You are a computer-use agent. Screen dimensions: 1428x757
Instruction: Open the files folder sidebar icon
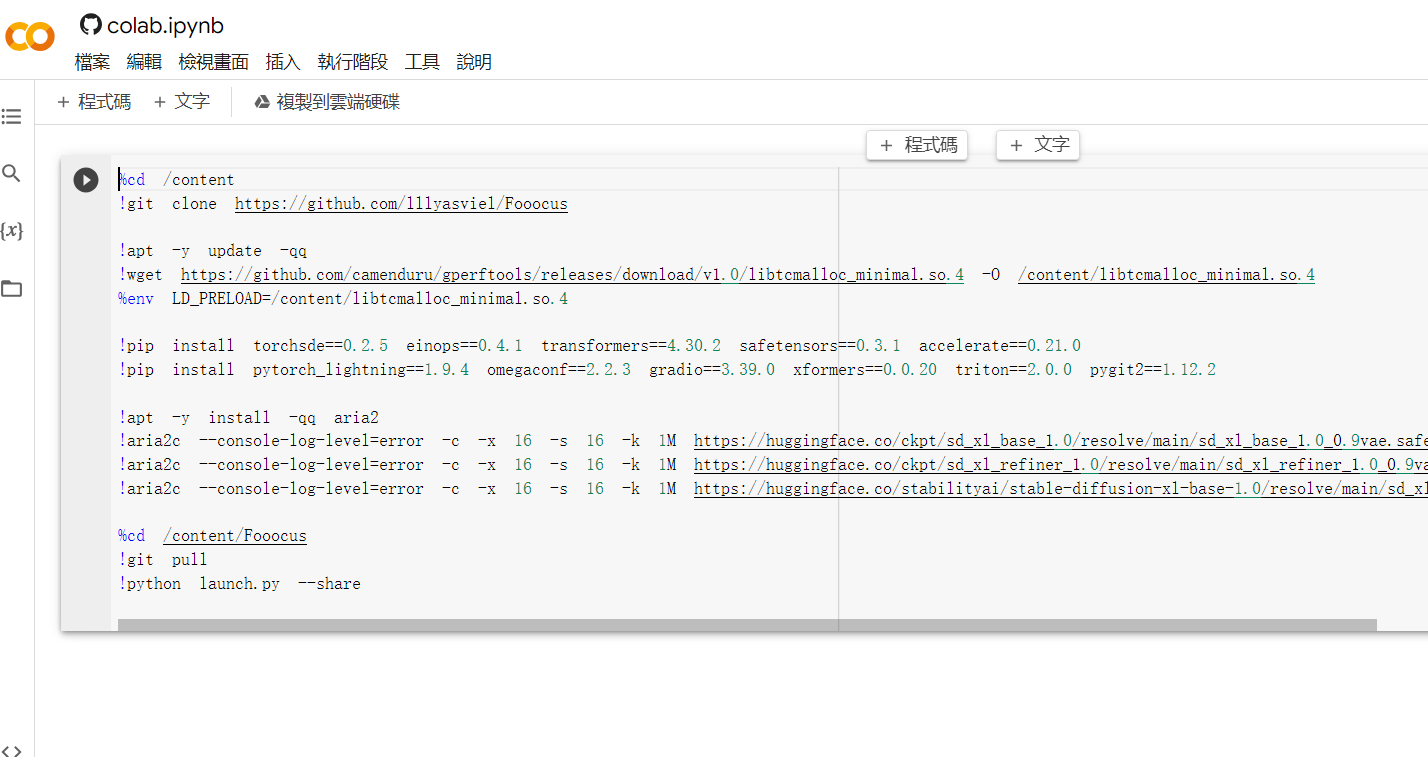[11, 289]
